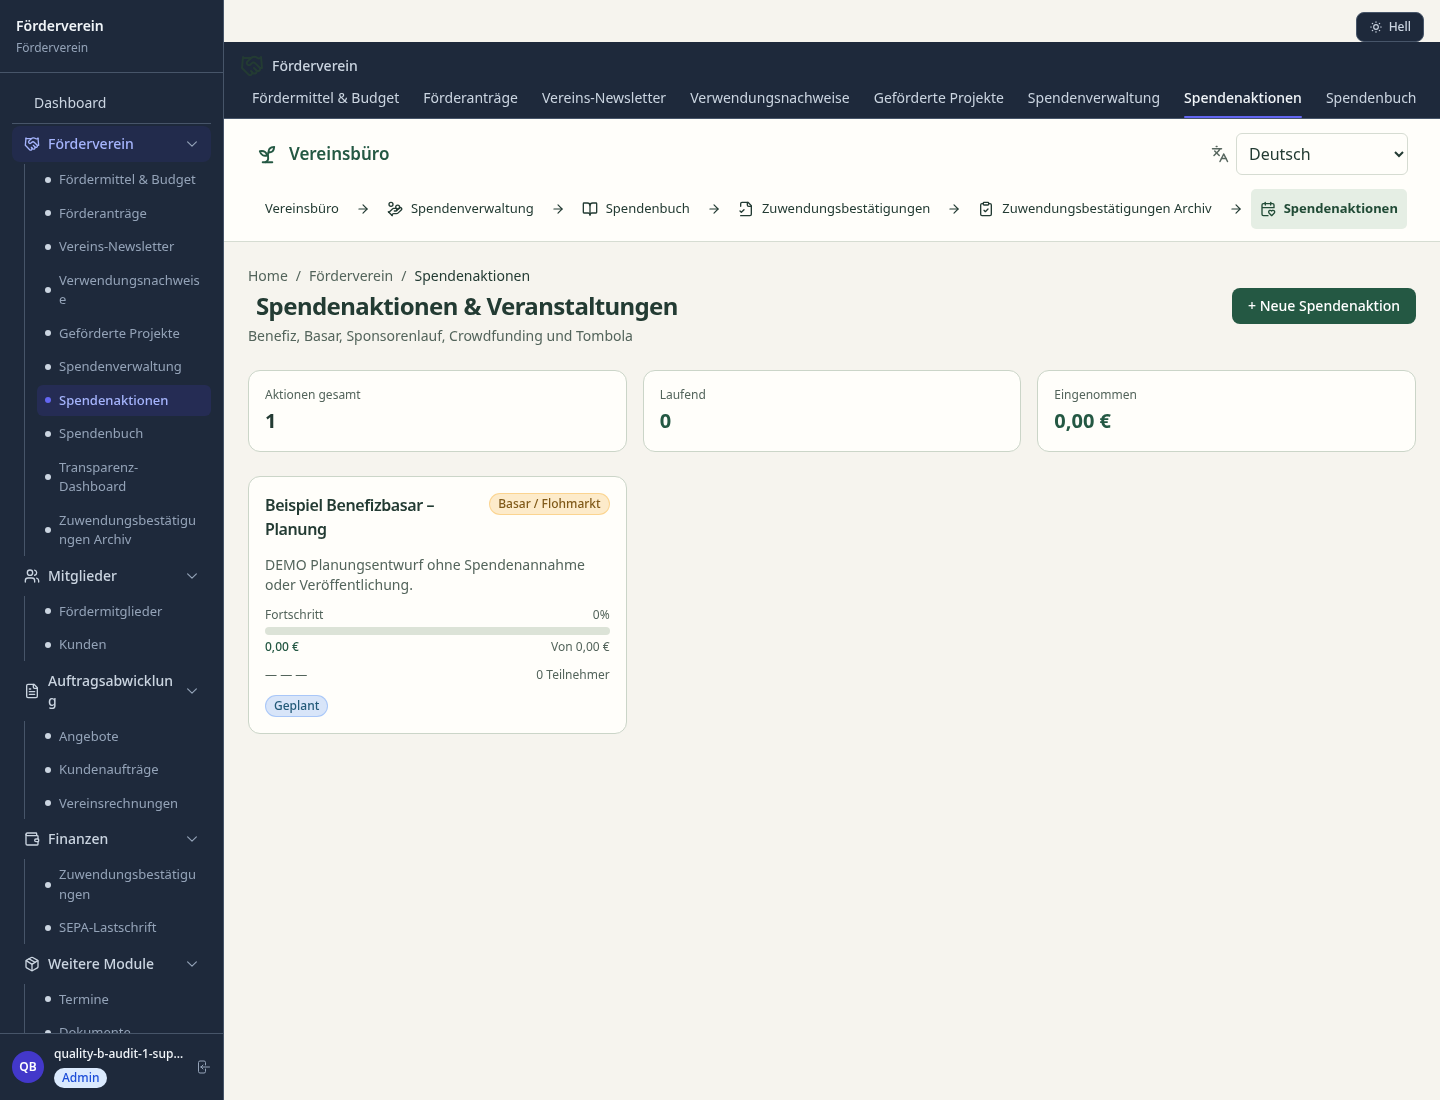This screenshot has height=1100, width=1440.
Task: Click the Weitere Module cube icon
Action: tap(32, 964)
